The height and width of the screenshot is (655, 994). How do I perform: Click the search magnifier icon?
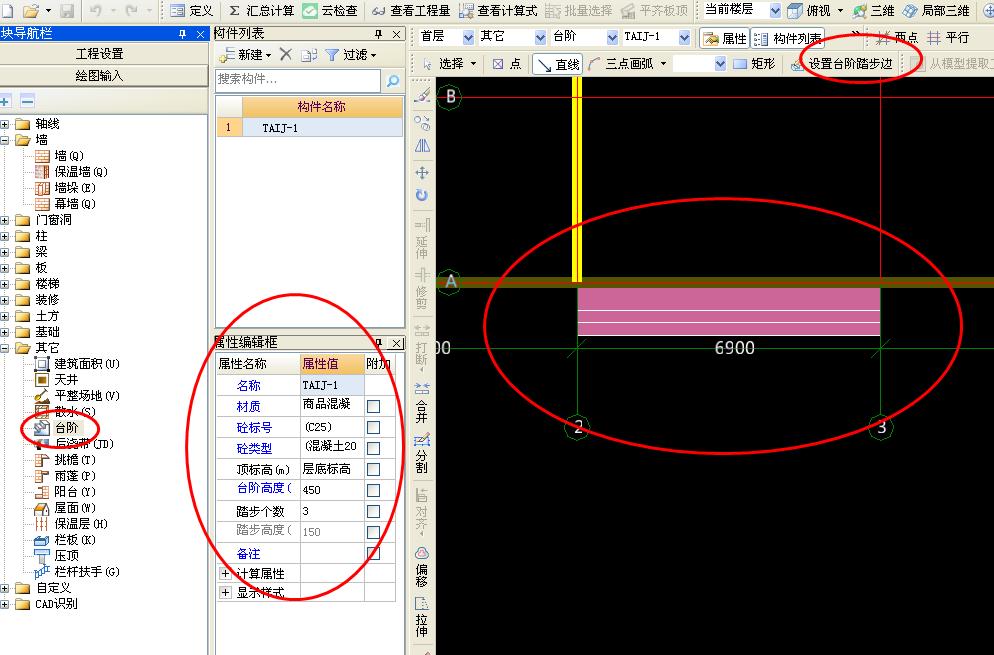393,81
